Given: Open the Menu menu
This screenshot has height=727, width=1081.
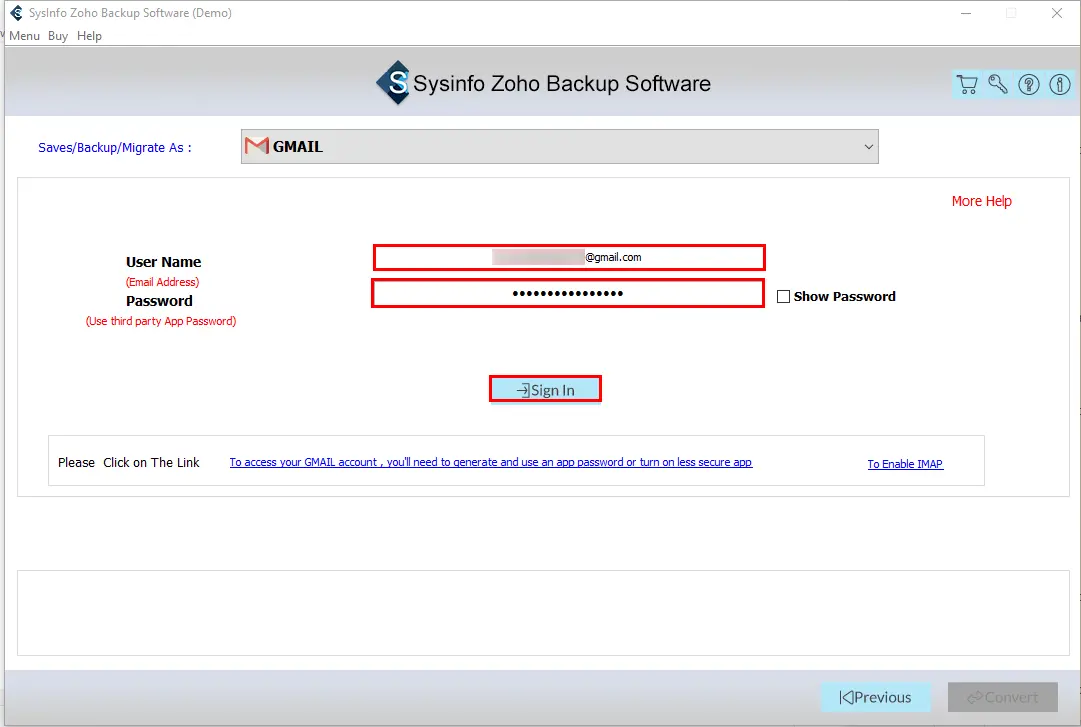Looking at the screenshot, I should 24,36.
